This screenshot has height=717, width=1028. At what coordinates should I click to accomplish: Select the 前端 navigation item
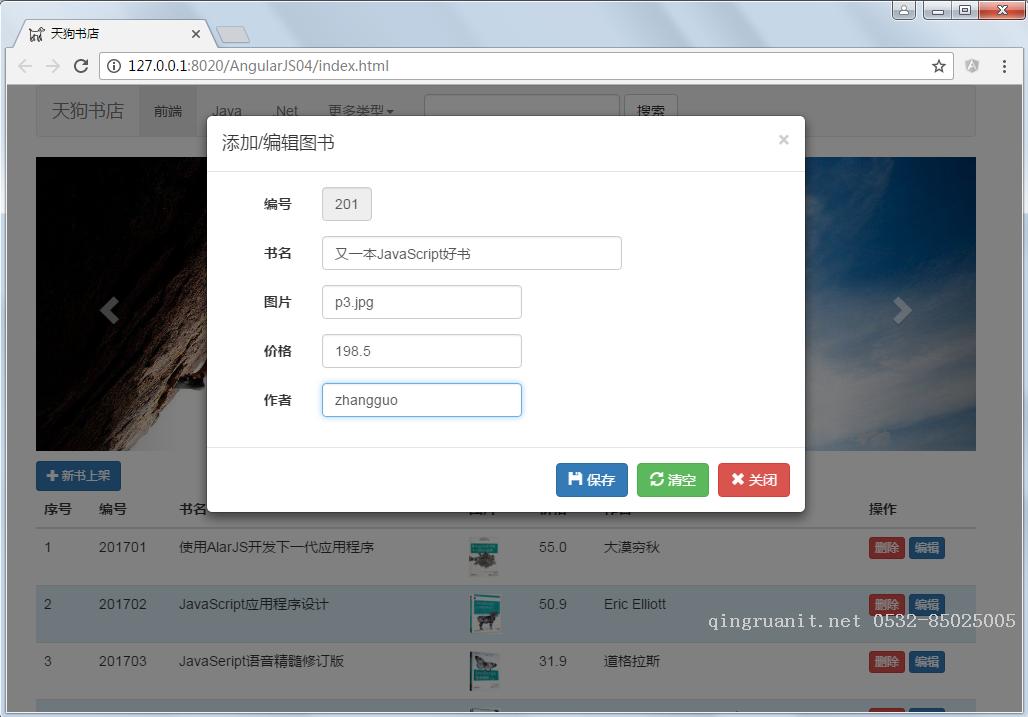coord(168,111)
